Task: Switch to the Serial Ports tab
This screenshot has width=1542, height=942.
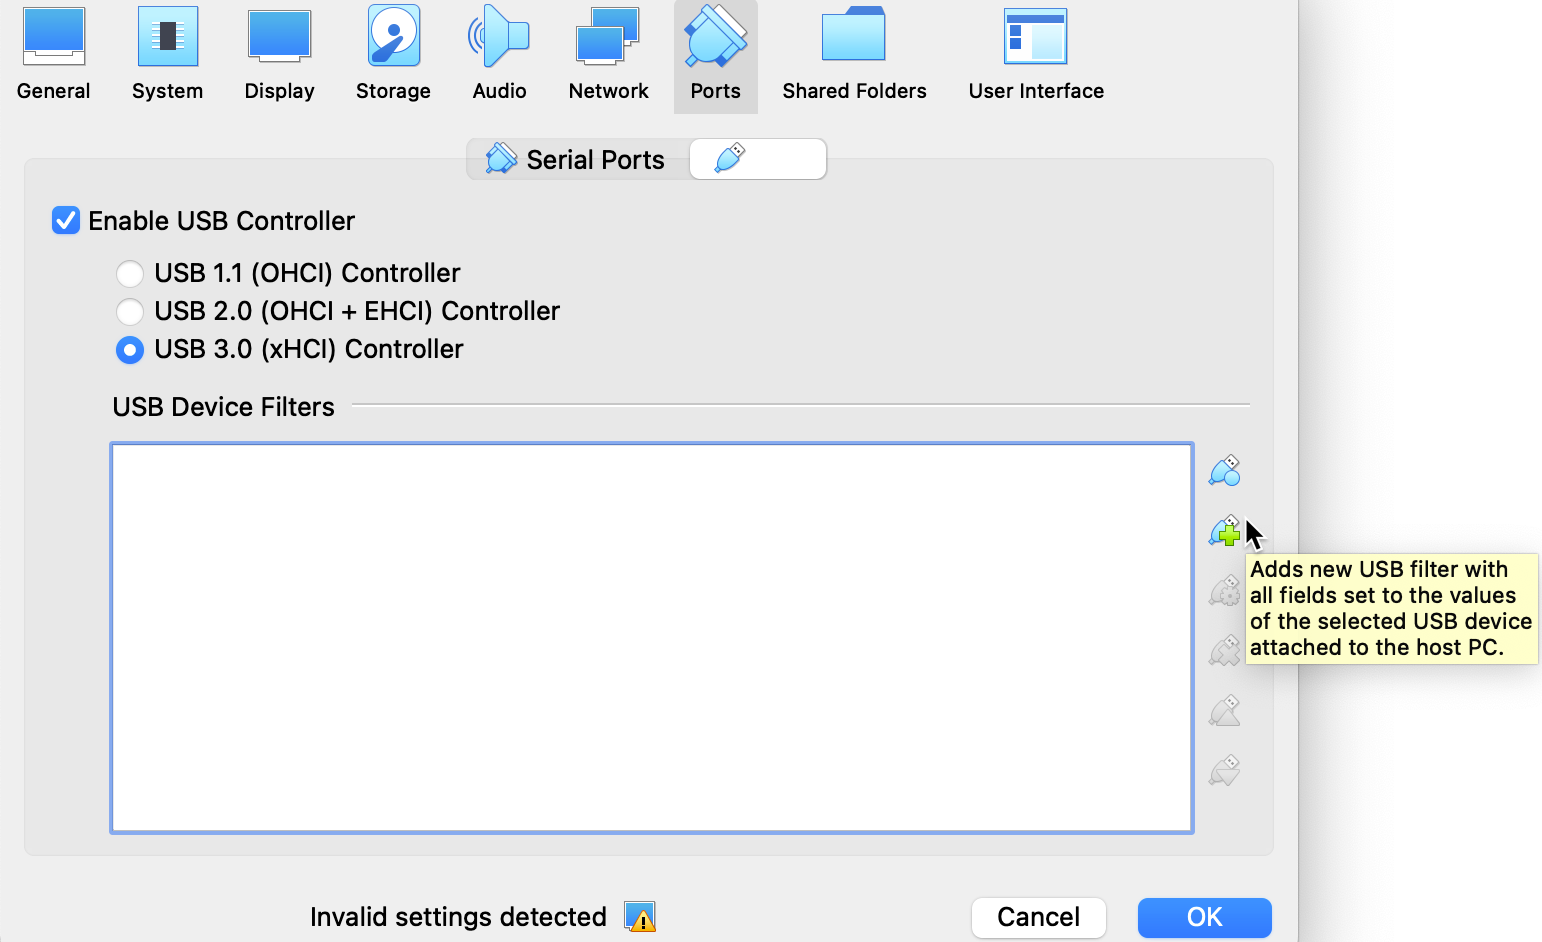Action: (576, 158)
